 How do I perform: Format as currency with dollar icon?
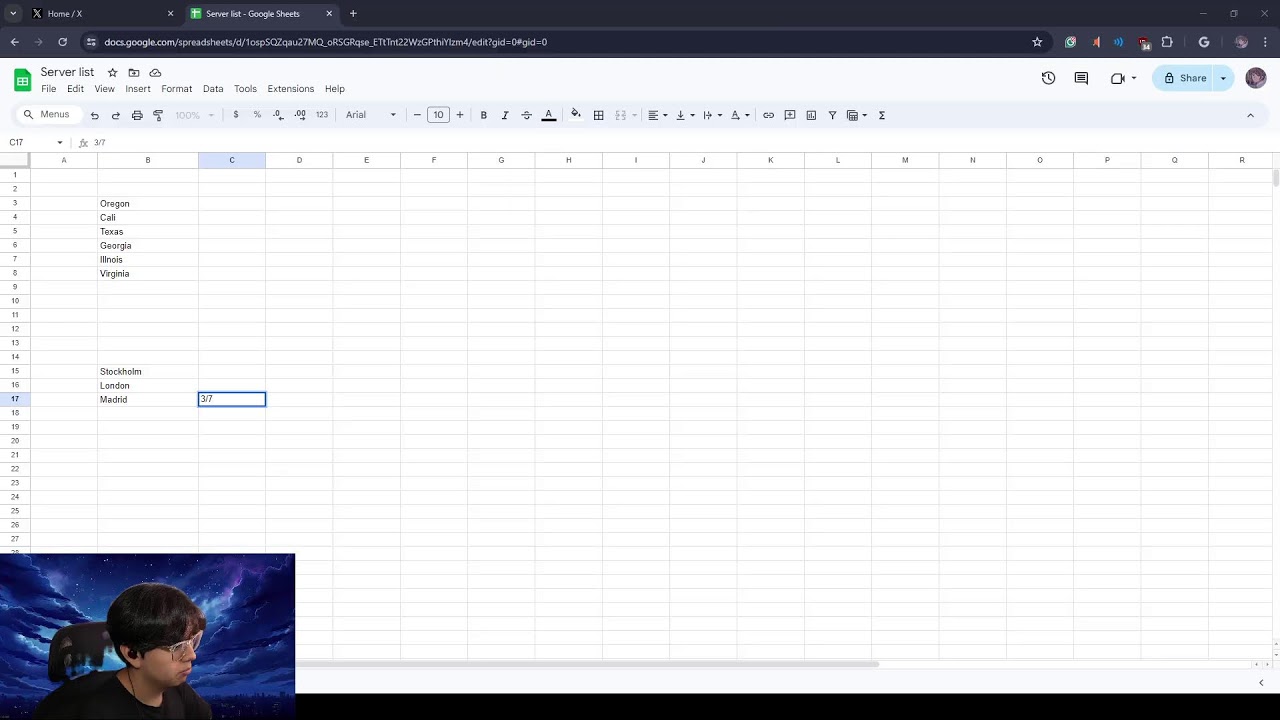pyautogui.click(x=236, y=115)
